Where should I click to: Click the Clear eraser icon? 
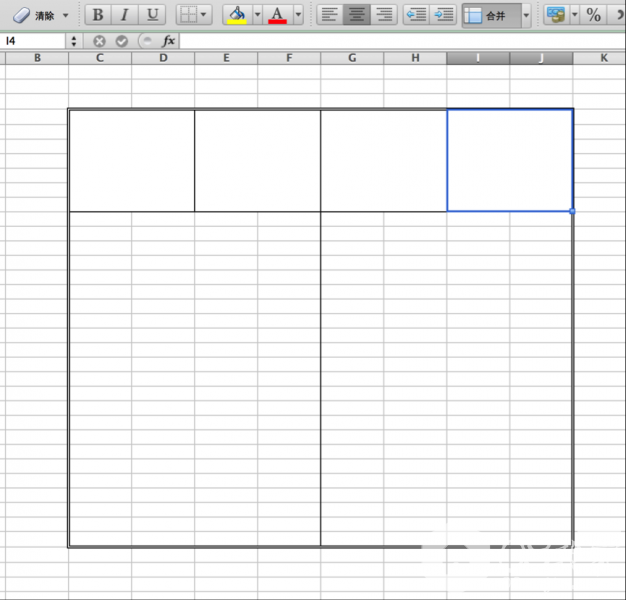tap(22, 16)
